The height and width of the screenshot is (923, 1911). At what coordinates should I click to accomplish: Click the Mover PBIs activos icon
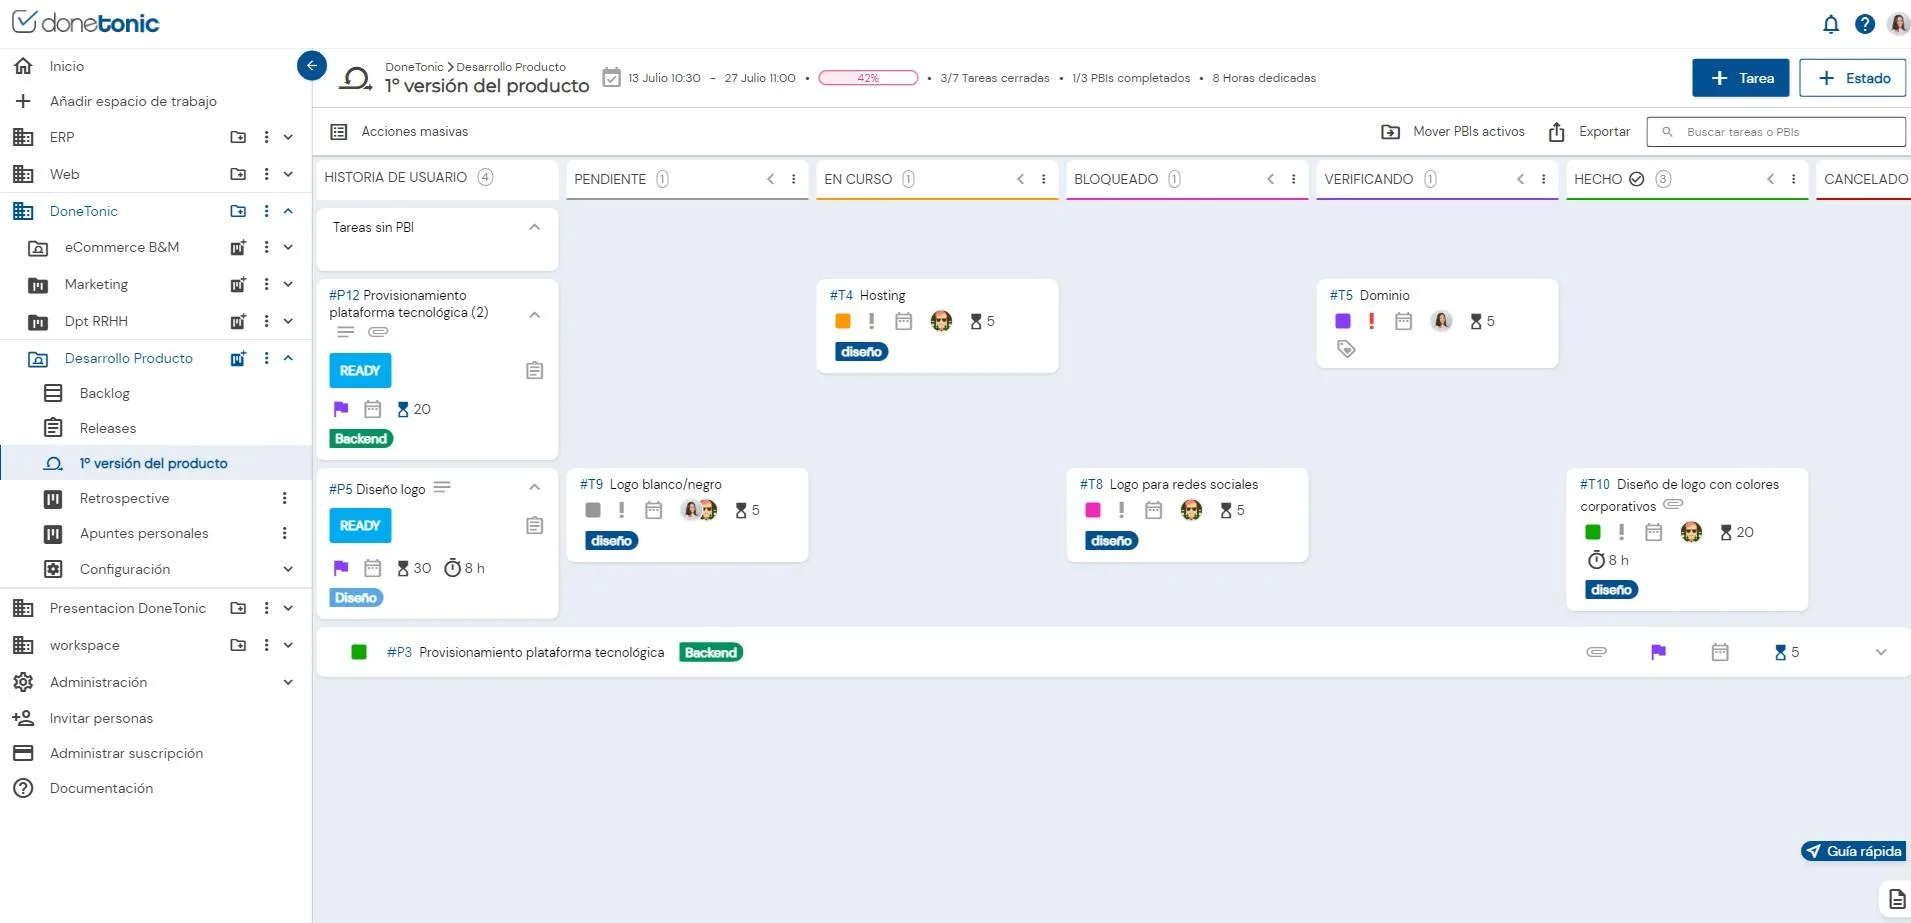(1390, 132)
